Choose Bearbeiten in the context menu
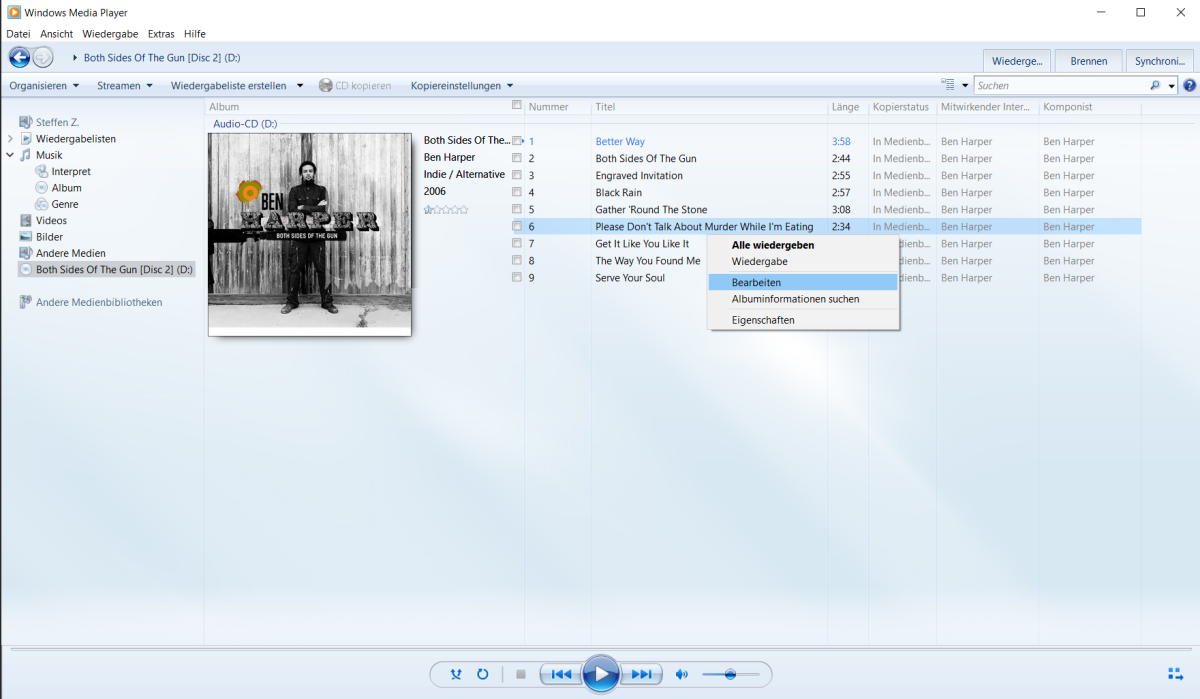Screen dimensions: 1200x699 802,283
